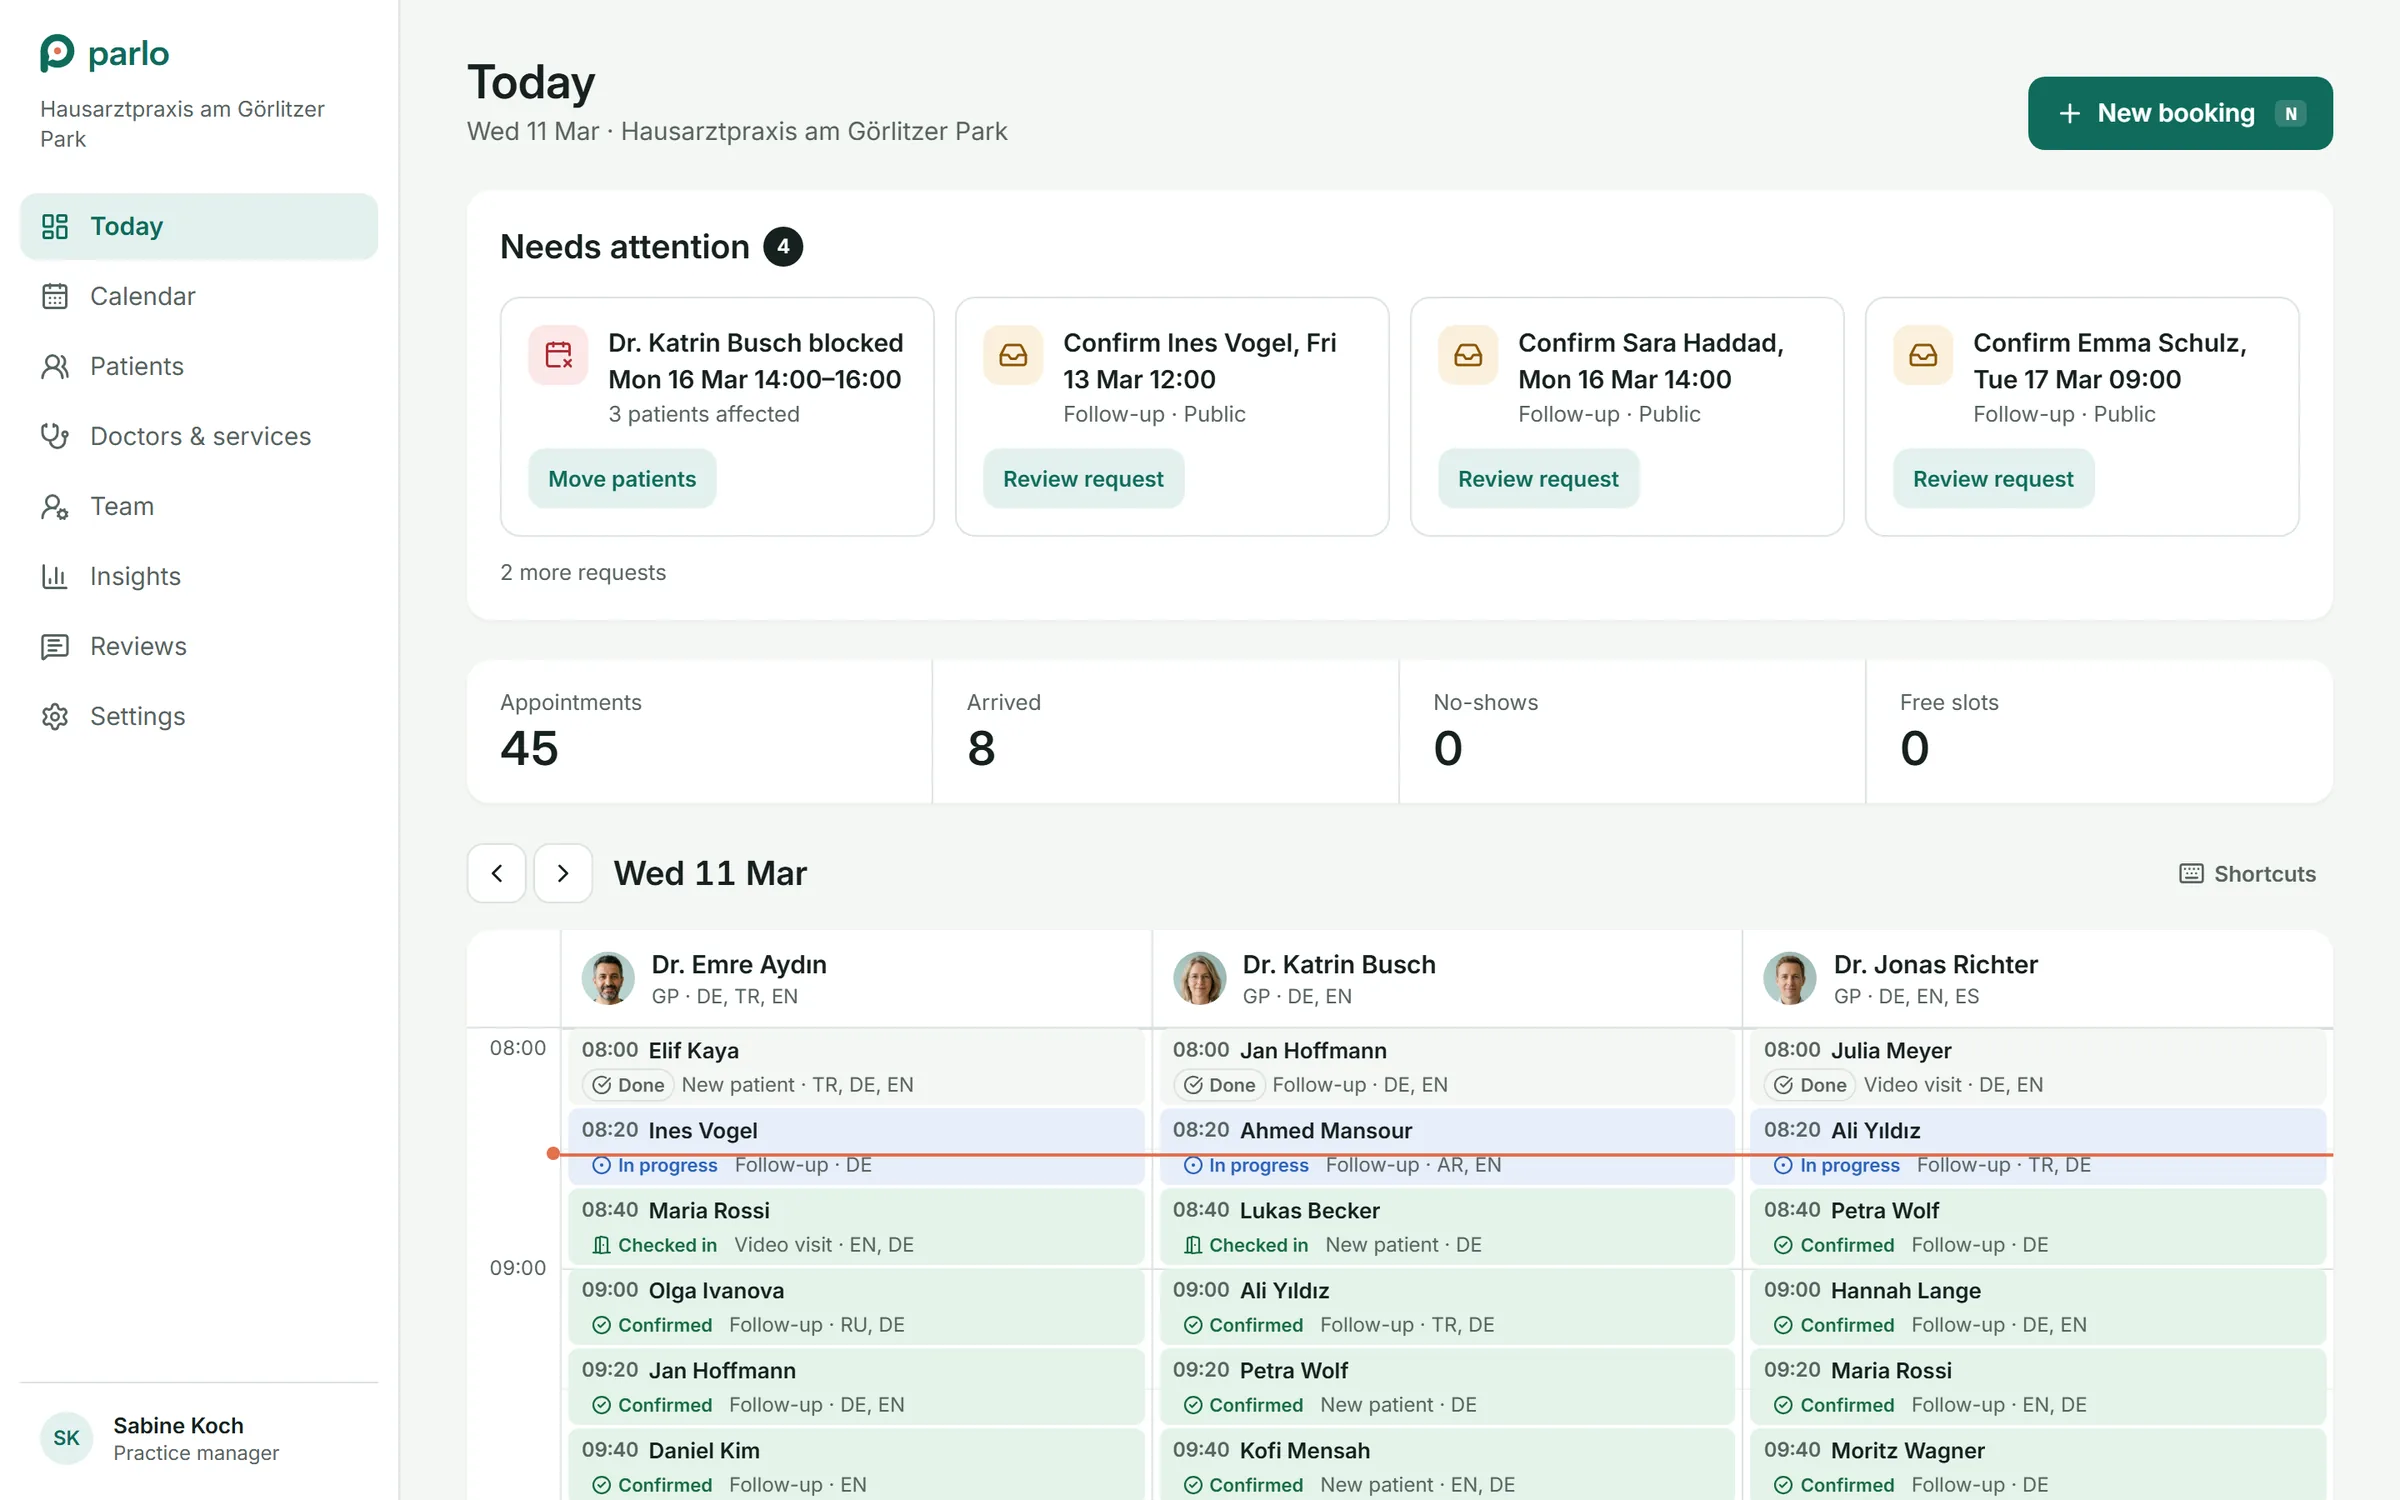
Task: Click the blocked calendar icon on Busch card
Action: [x=558, y=355]
